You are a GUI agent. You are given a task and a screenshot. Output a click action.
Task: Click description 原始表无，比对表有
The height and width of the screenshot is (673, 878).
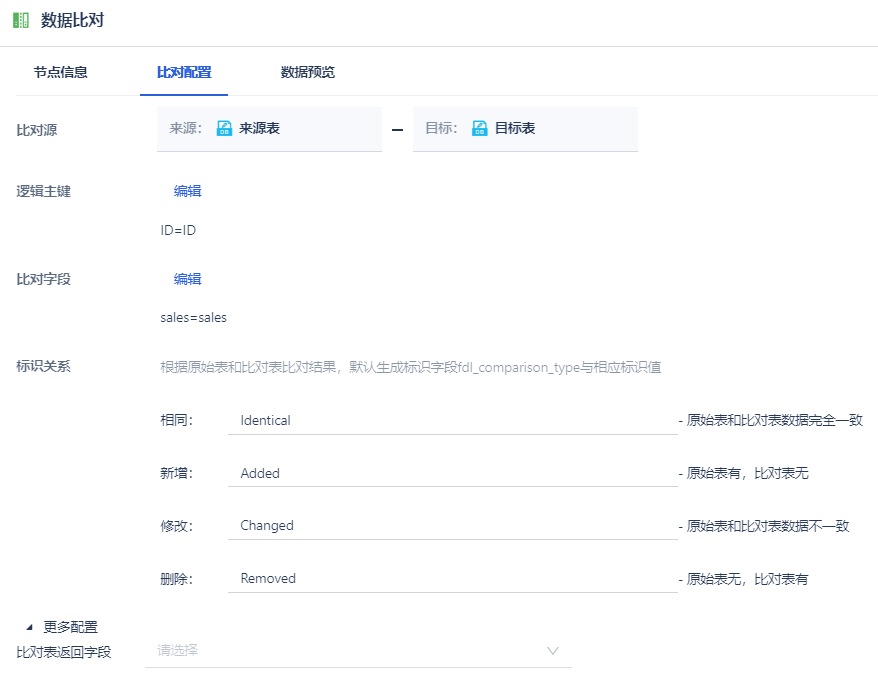[748, 579]
